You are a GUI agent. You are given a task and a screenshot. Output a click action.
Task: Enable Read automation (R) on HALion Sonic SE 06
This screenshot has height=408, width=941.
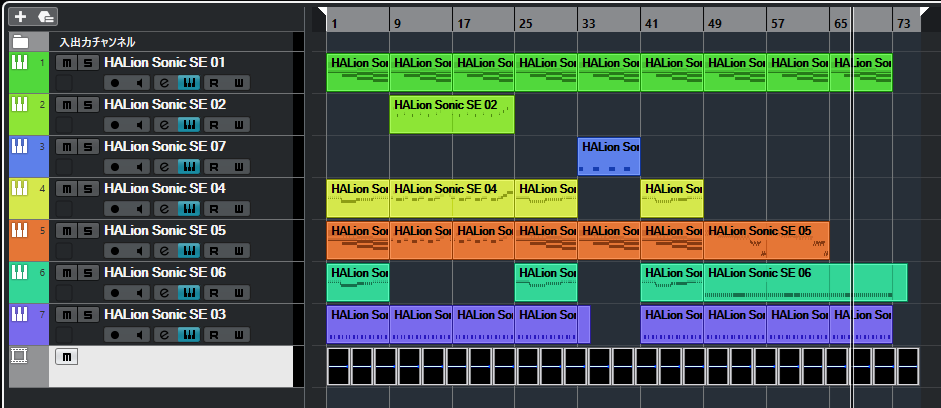click(214, 293)
